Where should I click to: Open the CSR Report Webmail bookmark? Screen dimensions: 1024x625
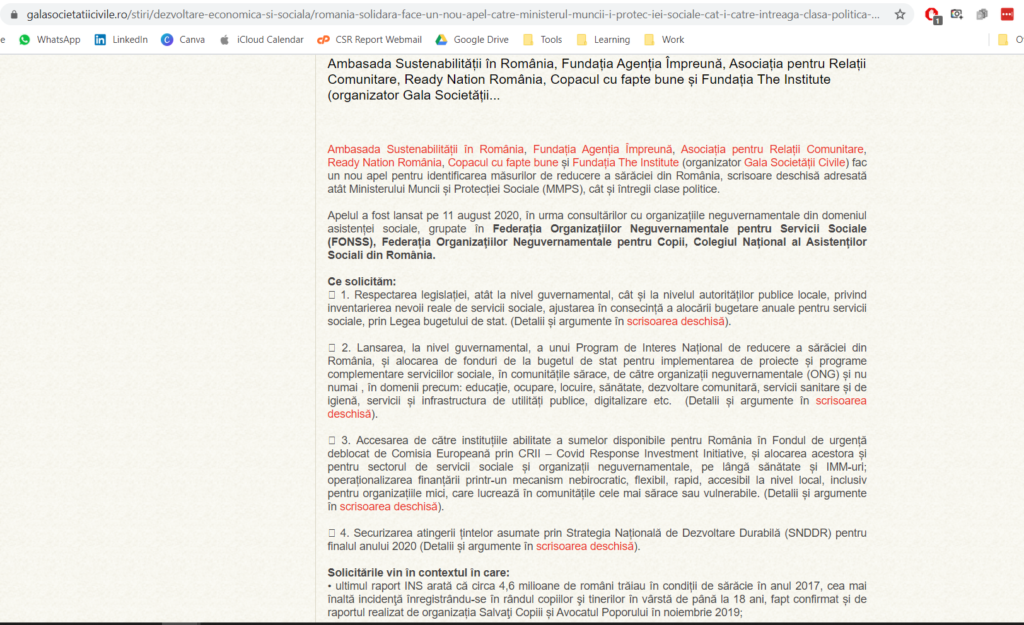(370, 40)
